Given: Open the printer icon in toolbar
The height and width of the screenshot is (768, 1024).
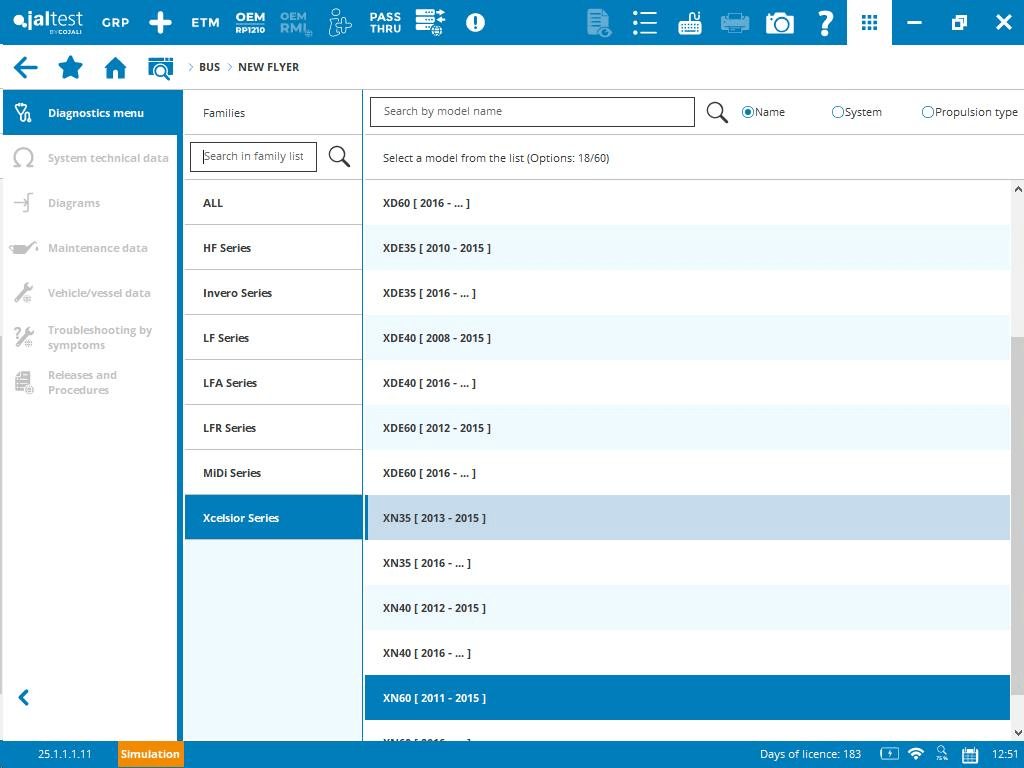Looking at the screenshot, I should [735, 22].
